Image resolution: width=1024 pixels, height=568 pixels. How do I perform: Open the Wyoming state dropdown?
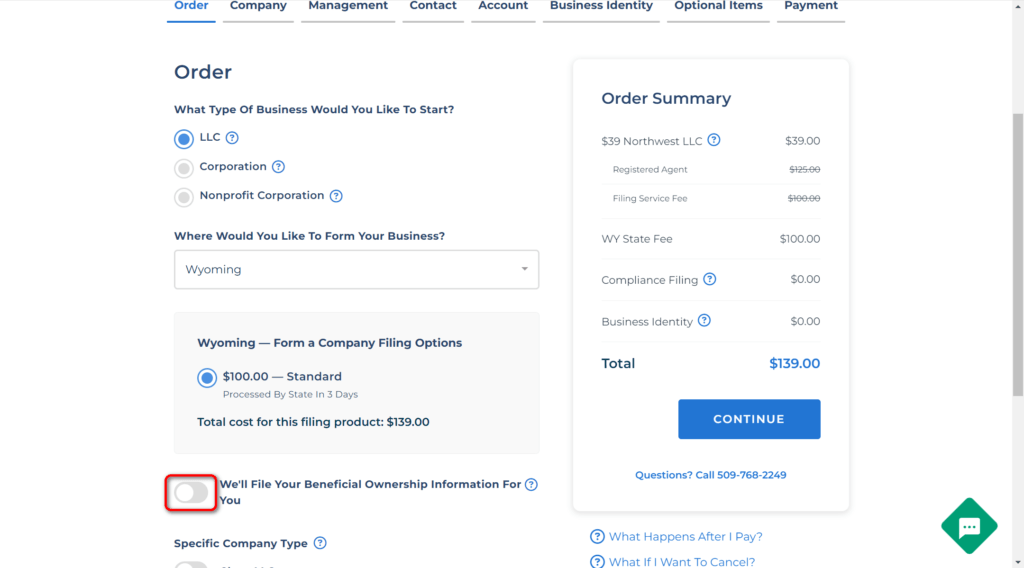click(357, 270)
